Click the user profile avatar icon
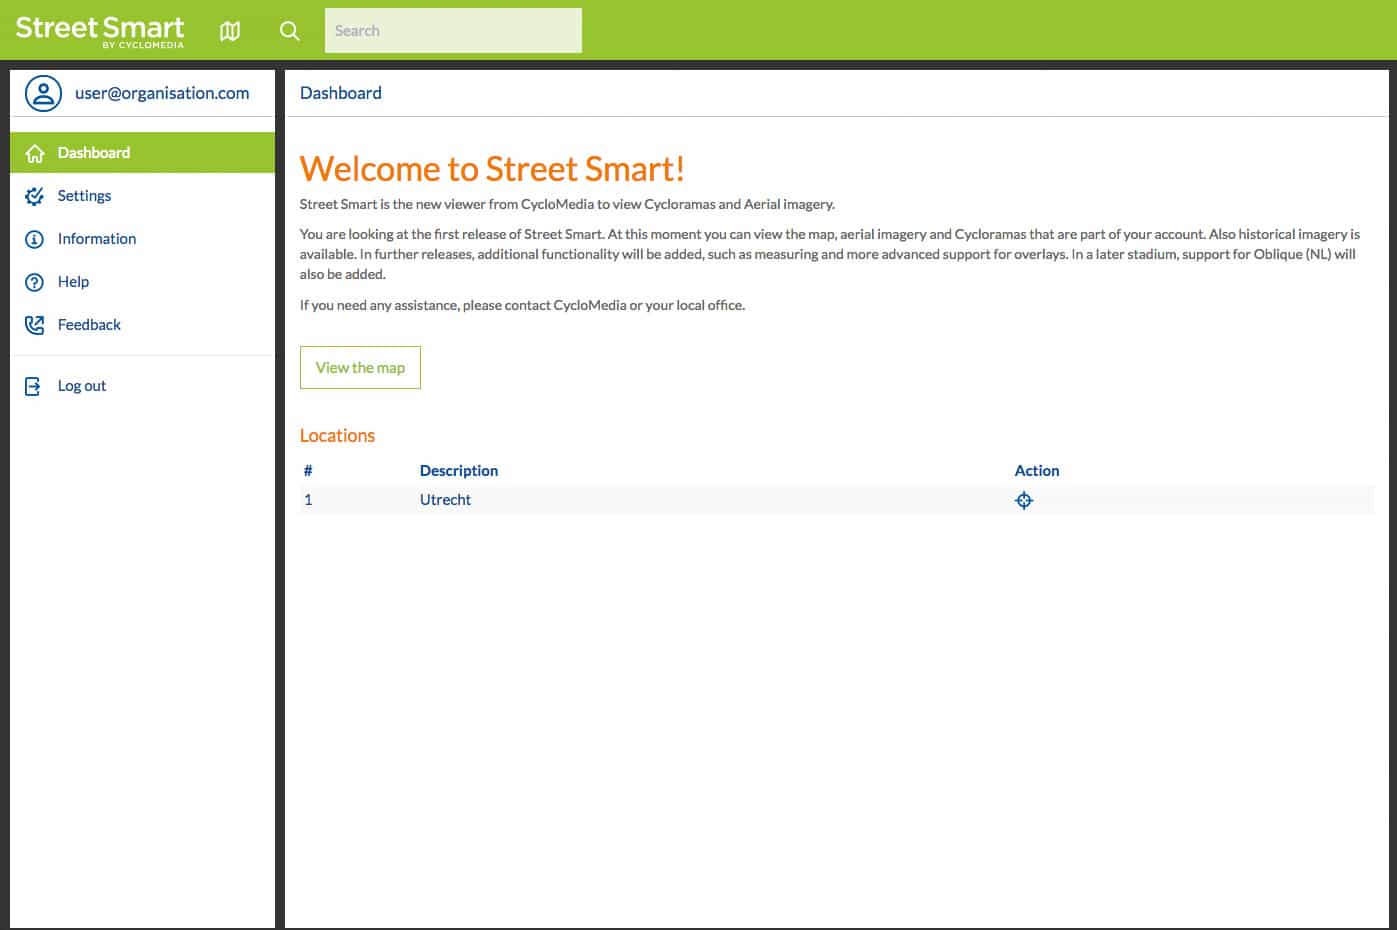The height and width of the screenshot is (930, 1397). (43, 93)
